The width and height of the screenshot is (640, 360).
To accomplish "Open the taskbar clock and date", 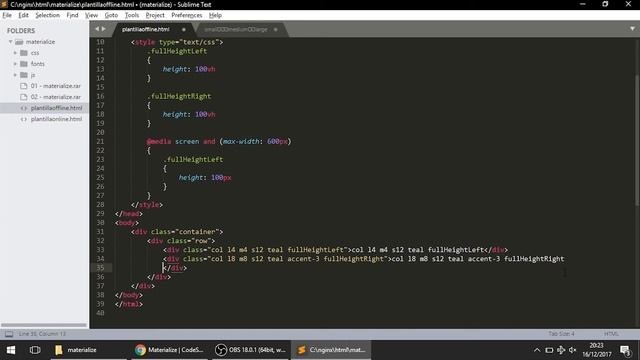I will (596, 350).
